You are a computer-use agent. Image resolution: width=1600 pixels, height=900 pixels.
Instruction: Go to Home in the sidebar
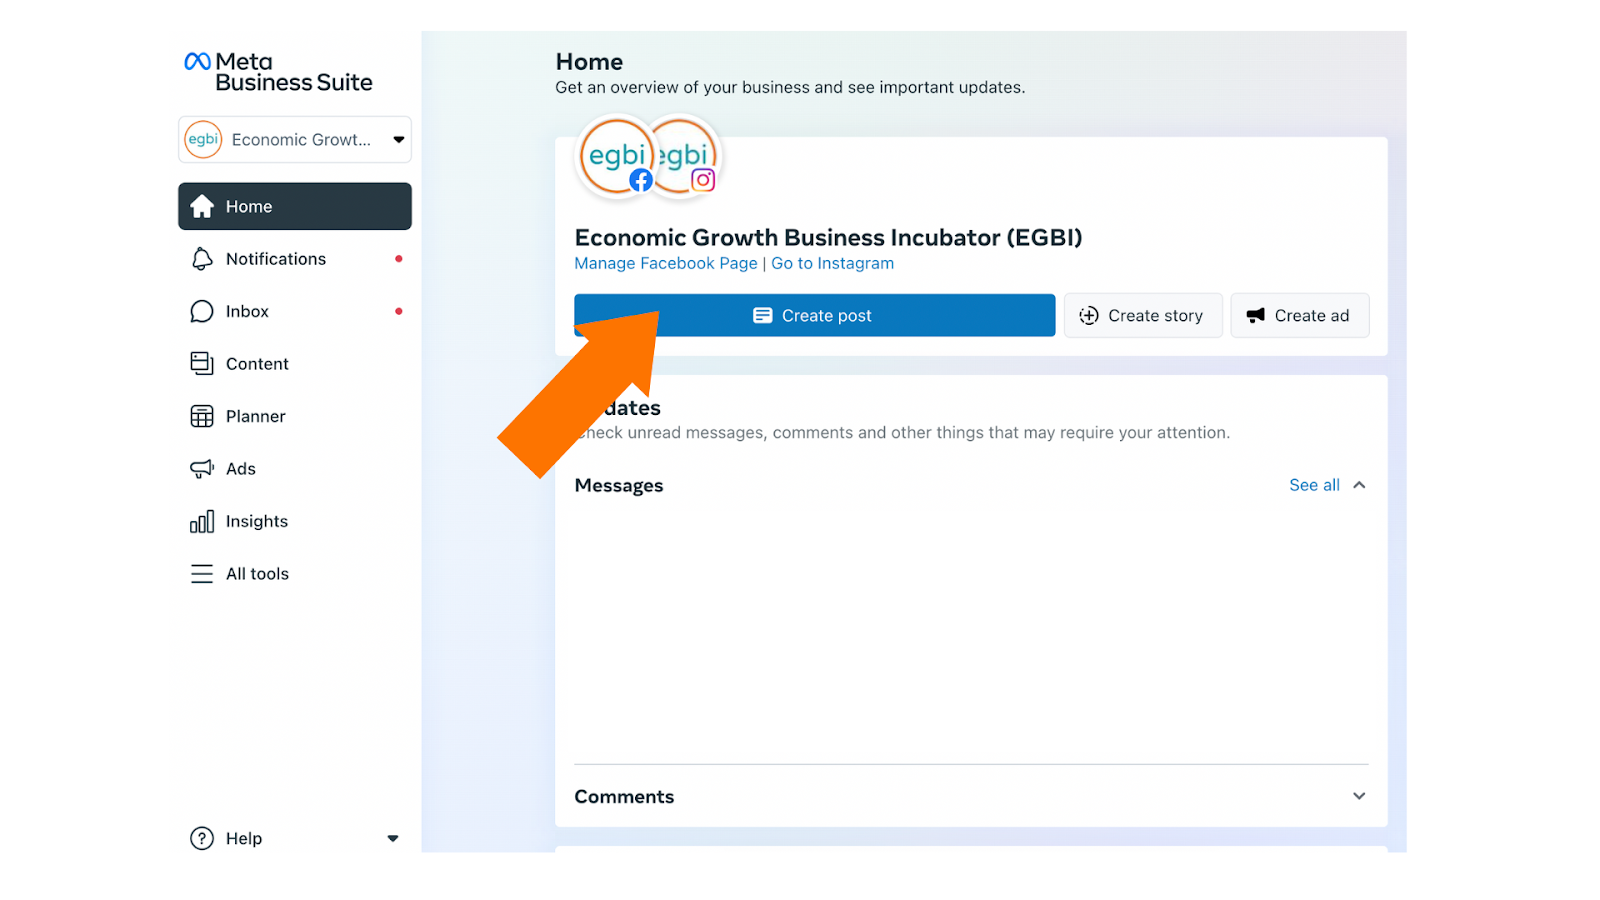coord(295,206)
